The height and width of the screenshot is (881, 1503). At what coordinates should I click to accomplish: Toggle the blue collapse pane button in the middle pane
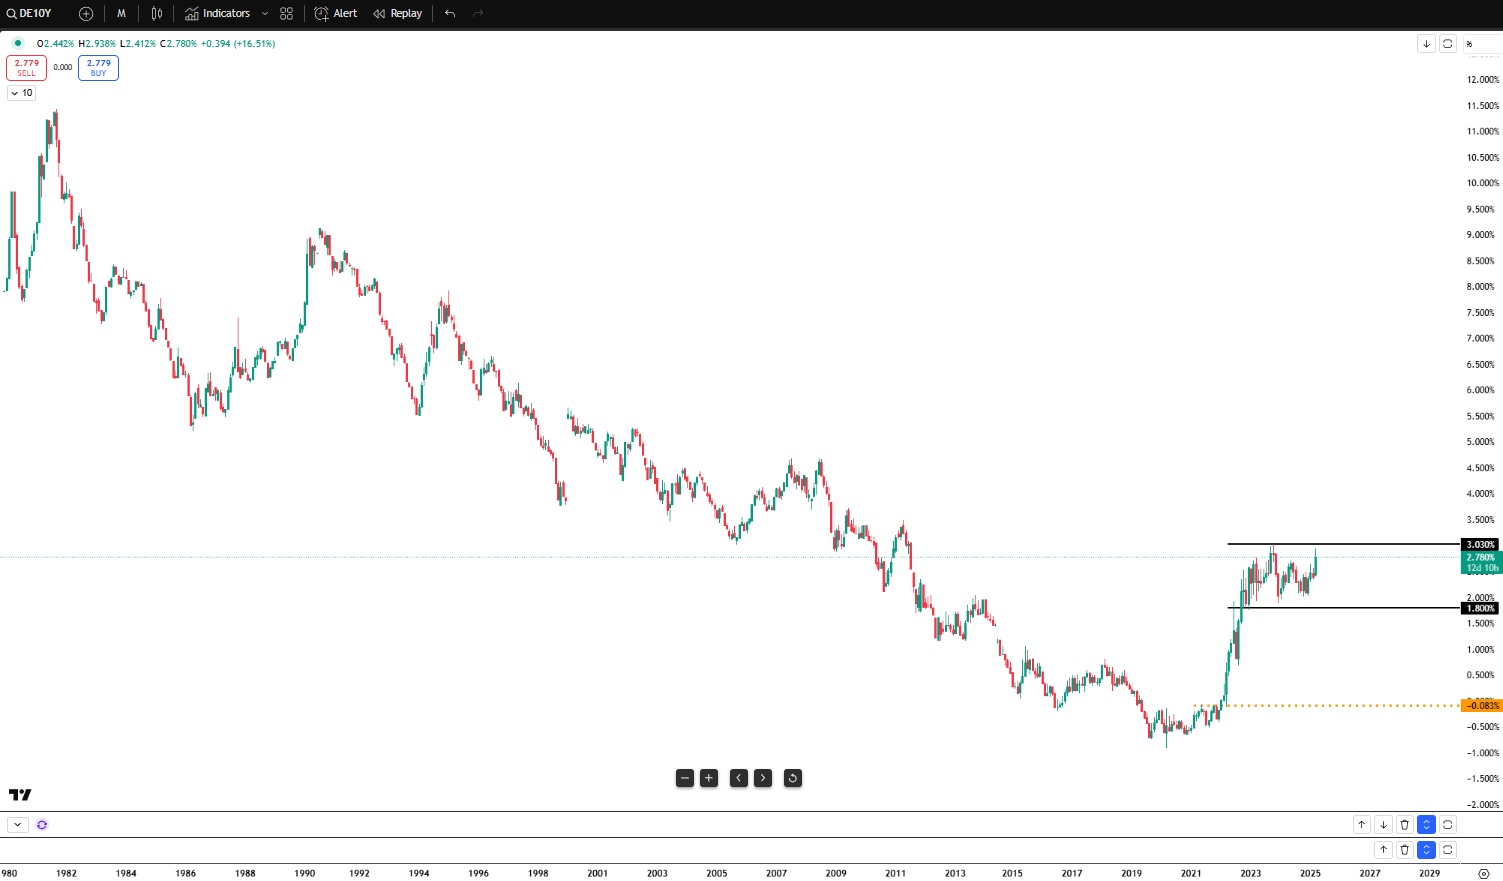pos(1426,824)
